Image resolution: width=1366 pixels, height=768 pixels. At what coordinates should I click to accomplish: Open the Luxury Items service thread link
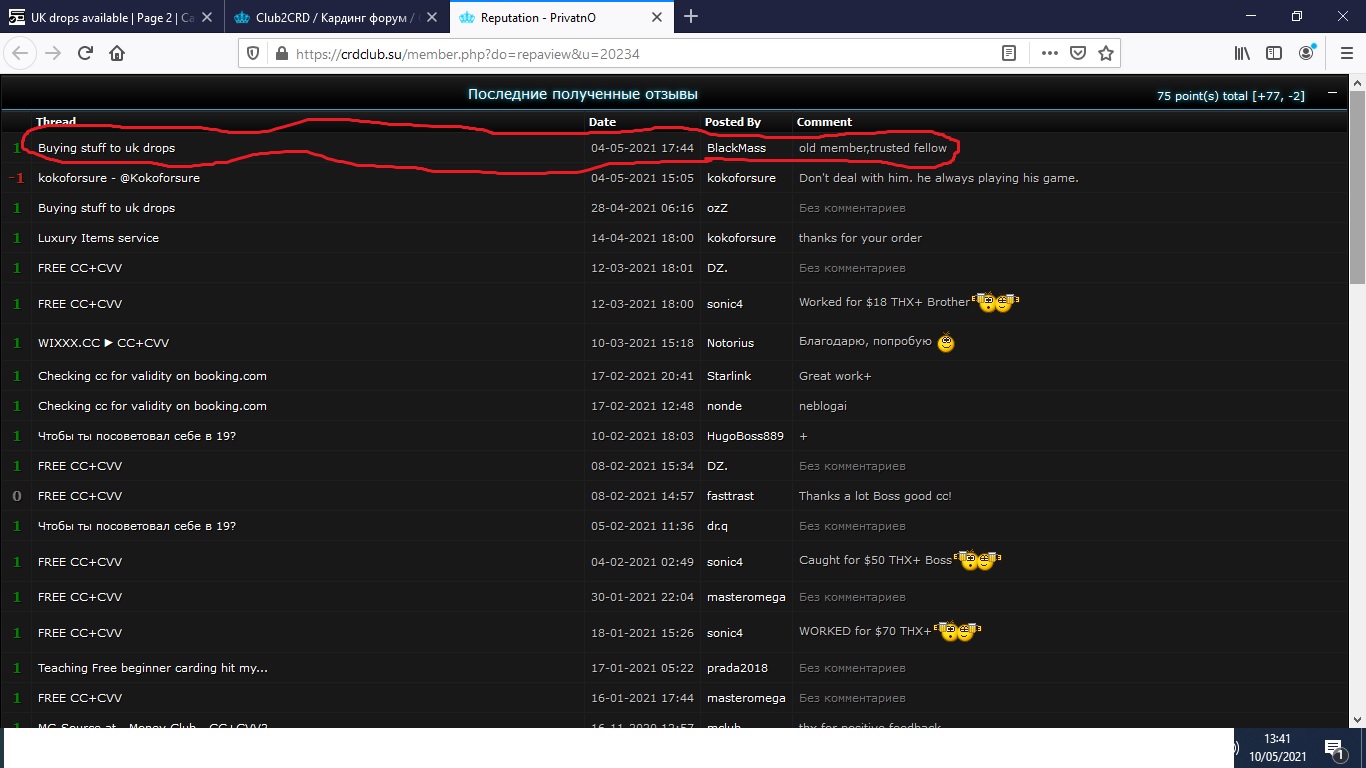(98, 238)
